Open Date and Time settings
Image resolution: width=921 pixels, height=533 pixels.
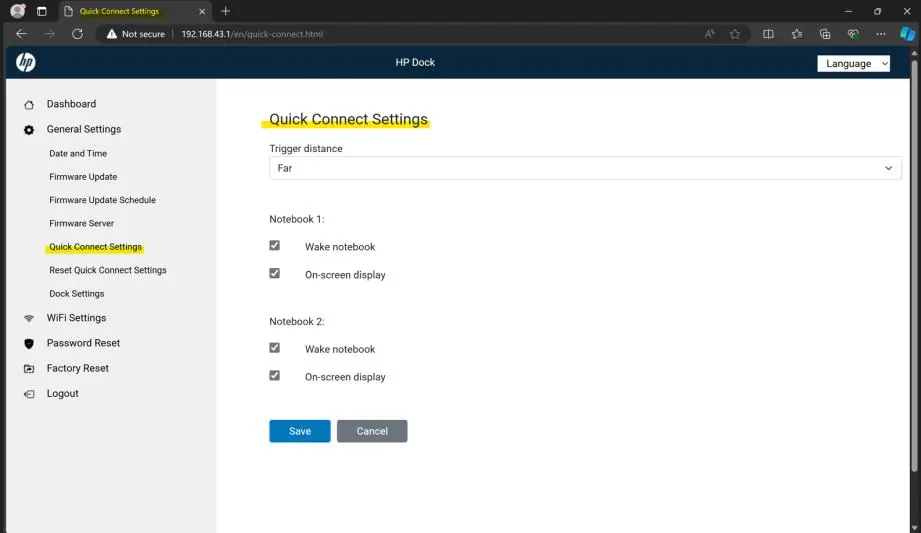(78, 153)
